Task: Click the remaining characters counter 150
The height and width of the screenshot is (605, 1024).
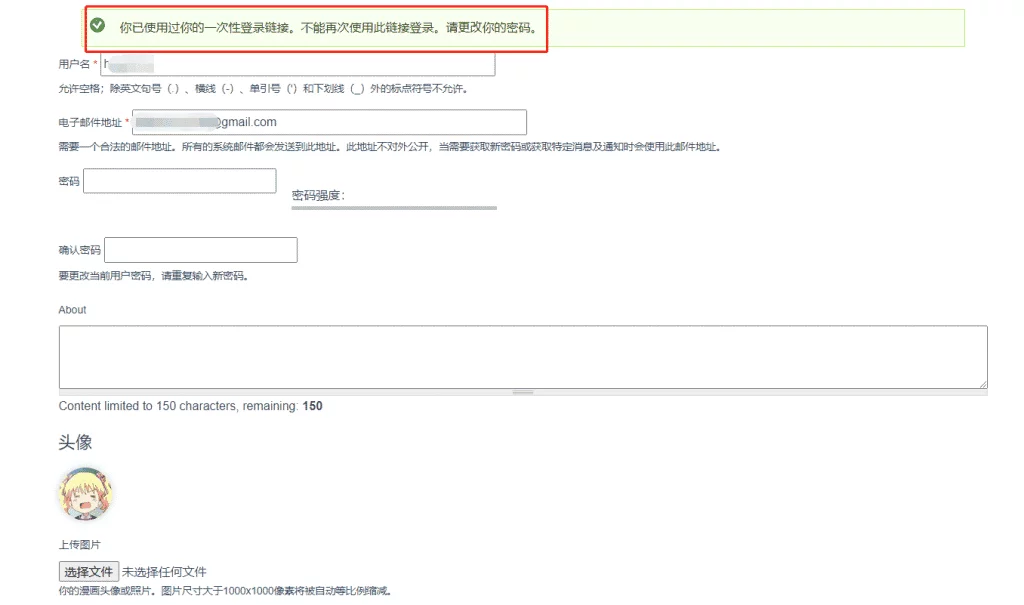Action: [312, 406]
